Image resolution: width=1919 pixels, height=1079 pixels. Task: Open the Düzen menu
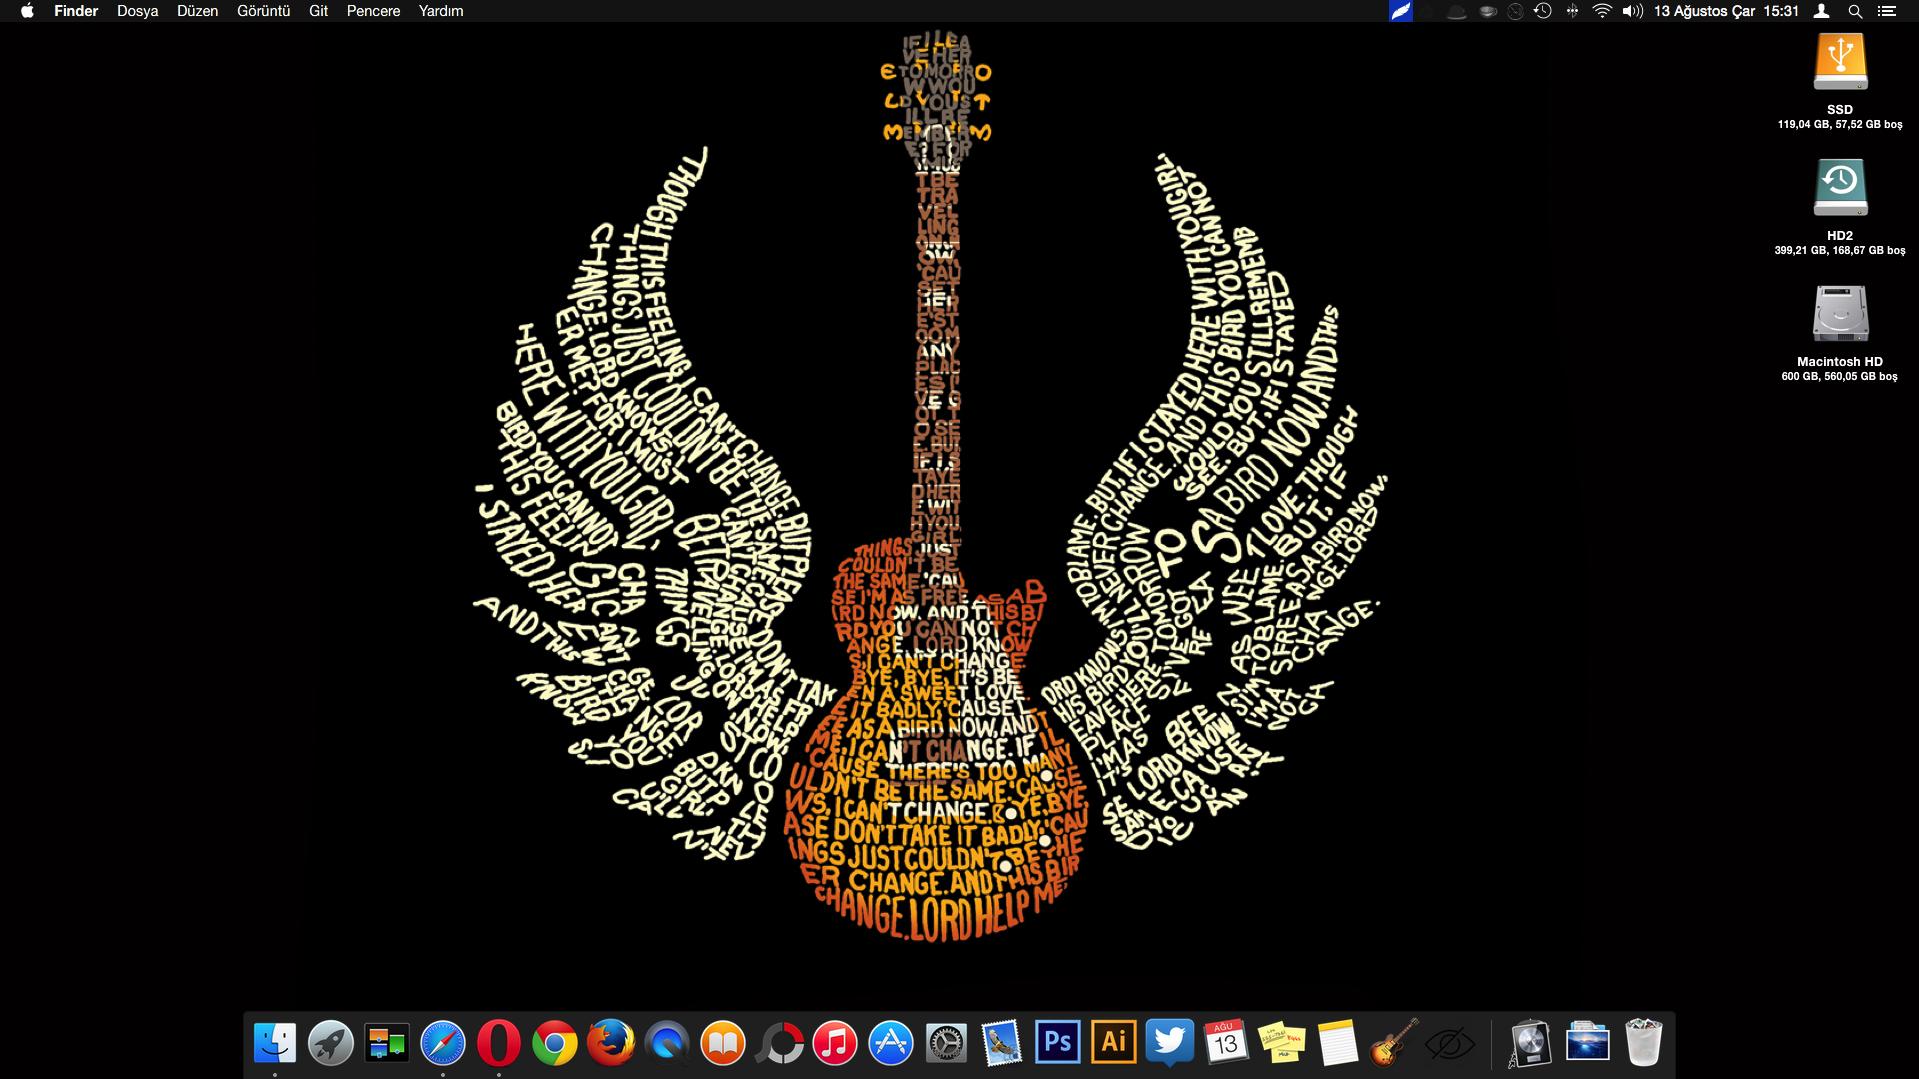(x=197, y=11)
